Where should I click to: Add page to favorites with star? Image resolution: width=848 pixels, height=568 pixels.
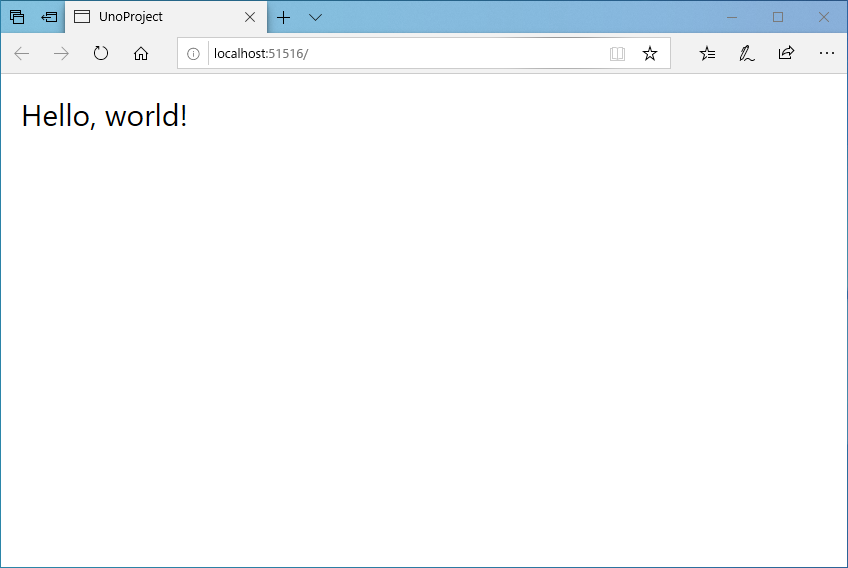tap(650, 54)
